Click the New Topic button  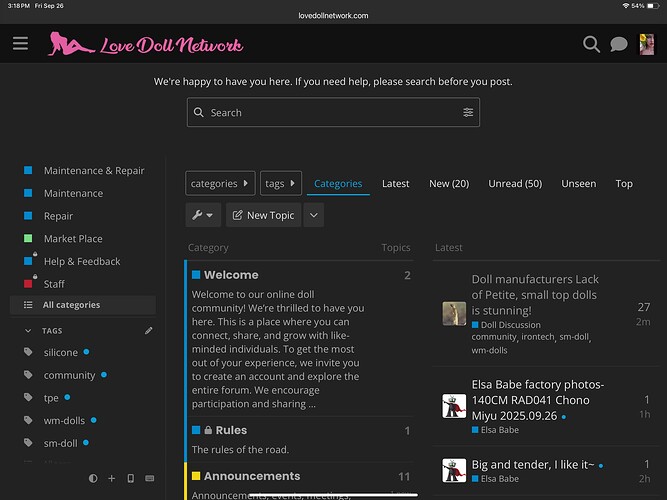pos(262,215)
